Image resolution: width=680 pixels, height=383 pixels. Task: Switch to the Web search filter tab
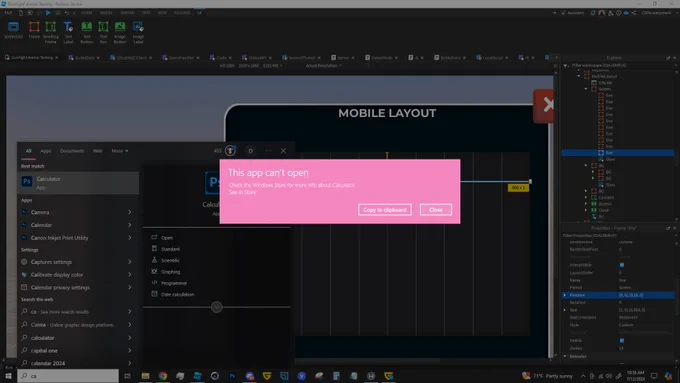[98, 151]
